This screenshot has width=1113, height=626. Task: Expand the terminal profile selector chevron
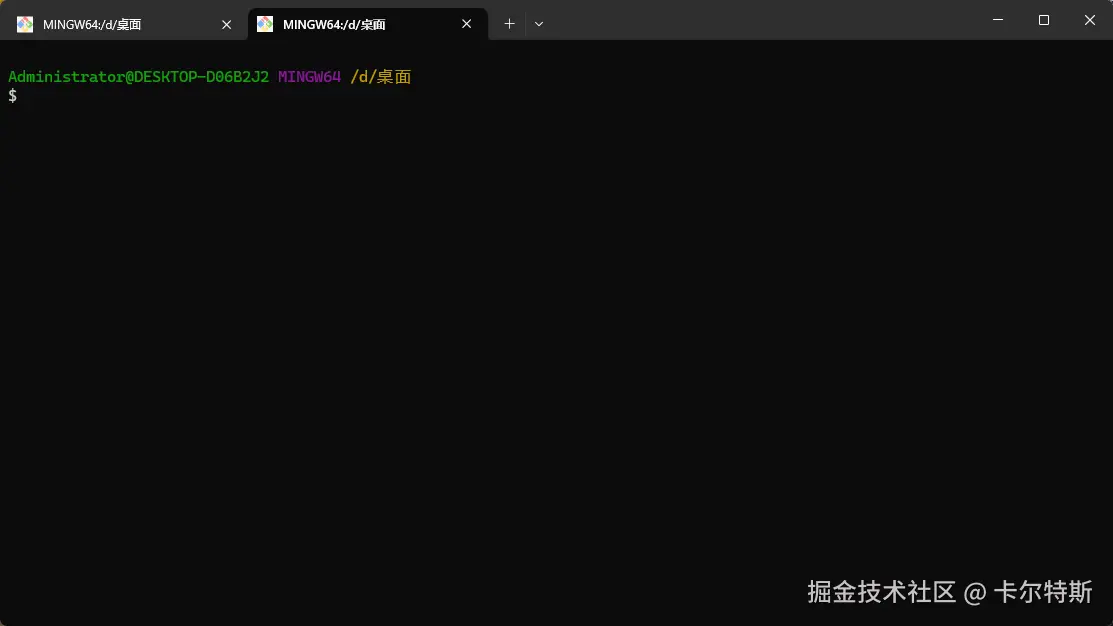[538, 23]
